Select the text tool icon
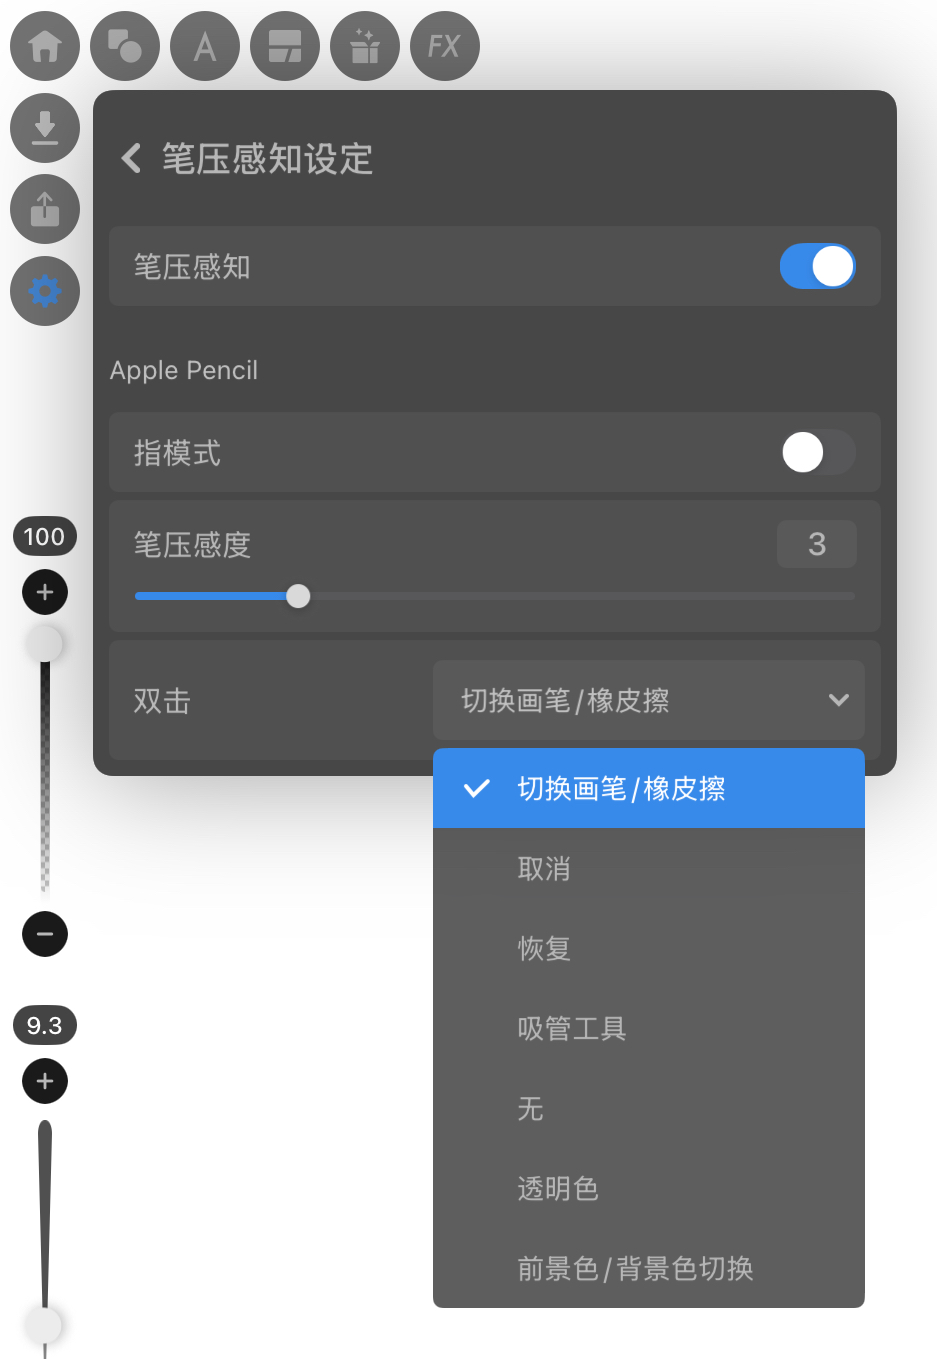Screen dimensions: 937x1359 pyautogui.click(x=205, y=46)
